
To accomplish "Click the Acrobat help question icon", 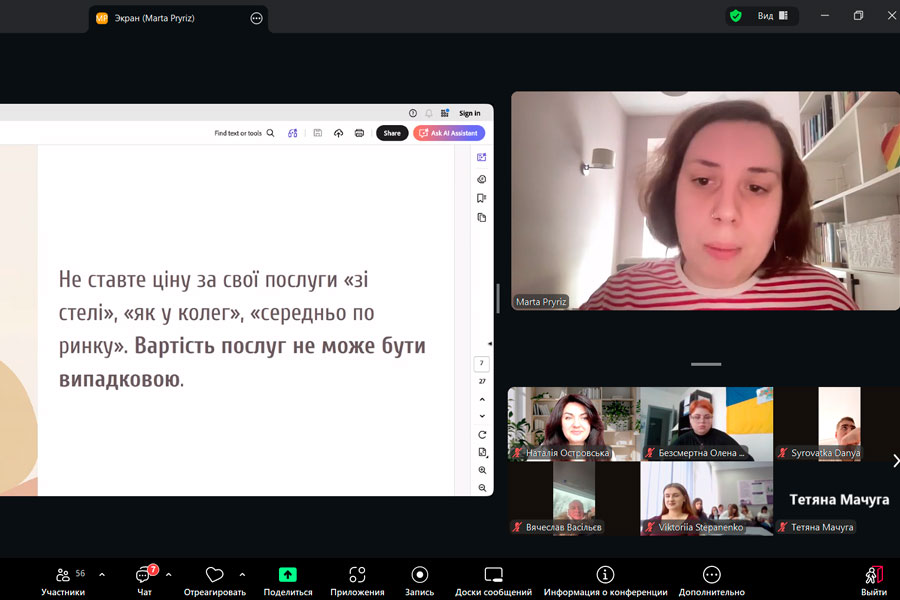I will pos(413,113).
